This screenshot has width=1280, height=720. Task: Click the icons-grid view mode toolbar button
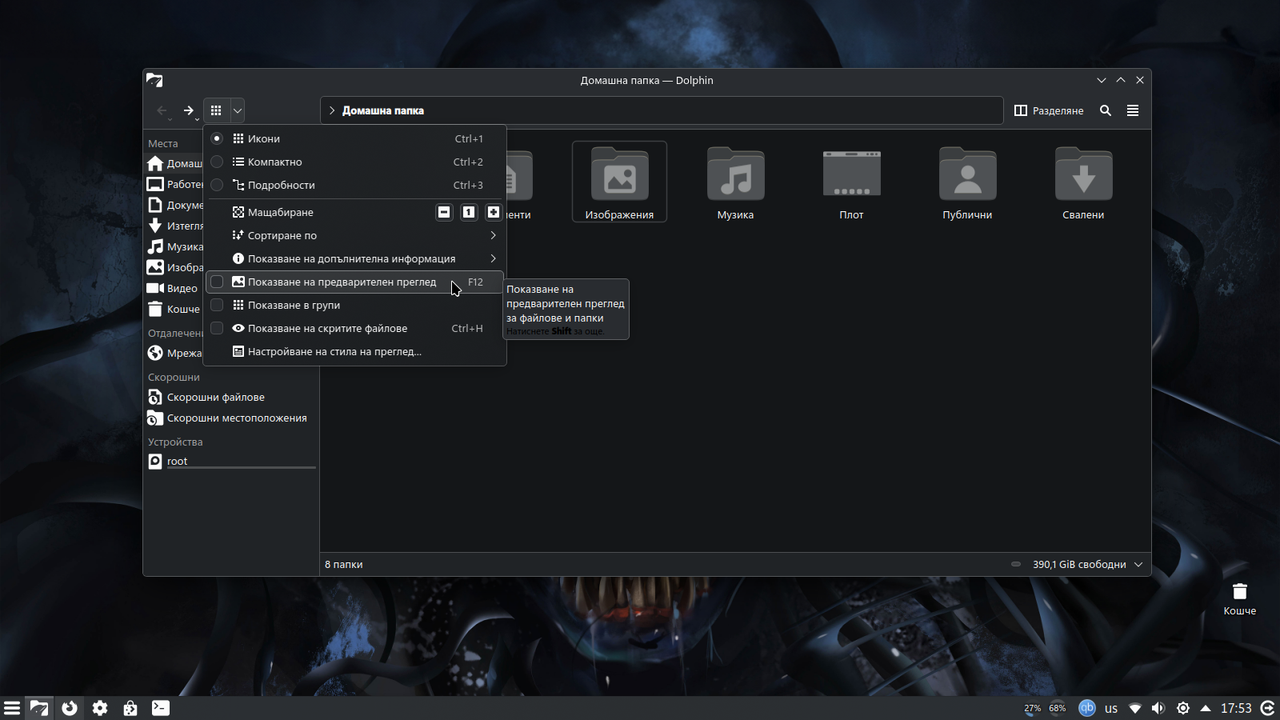[216, 111]
